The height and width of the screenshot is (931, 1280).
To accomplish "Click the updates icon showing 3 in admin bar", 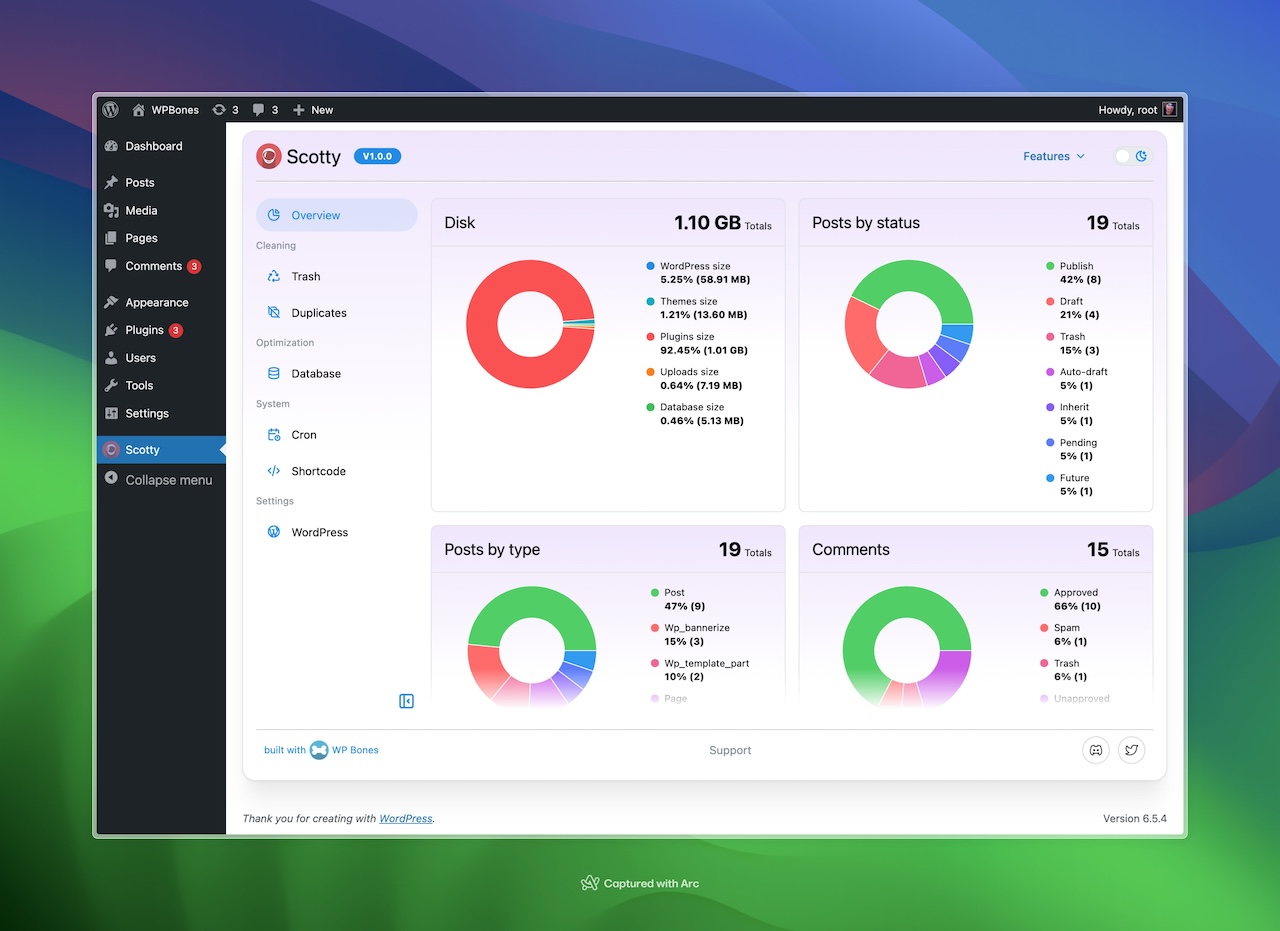I will point(219,110).
